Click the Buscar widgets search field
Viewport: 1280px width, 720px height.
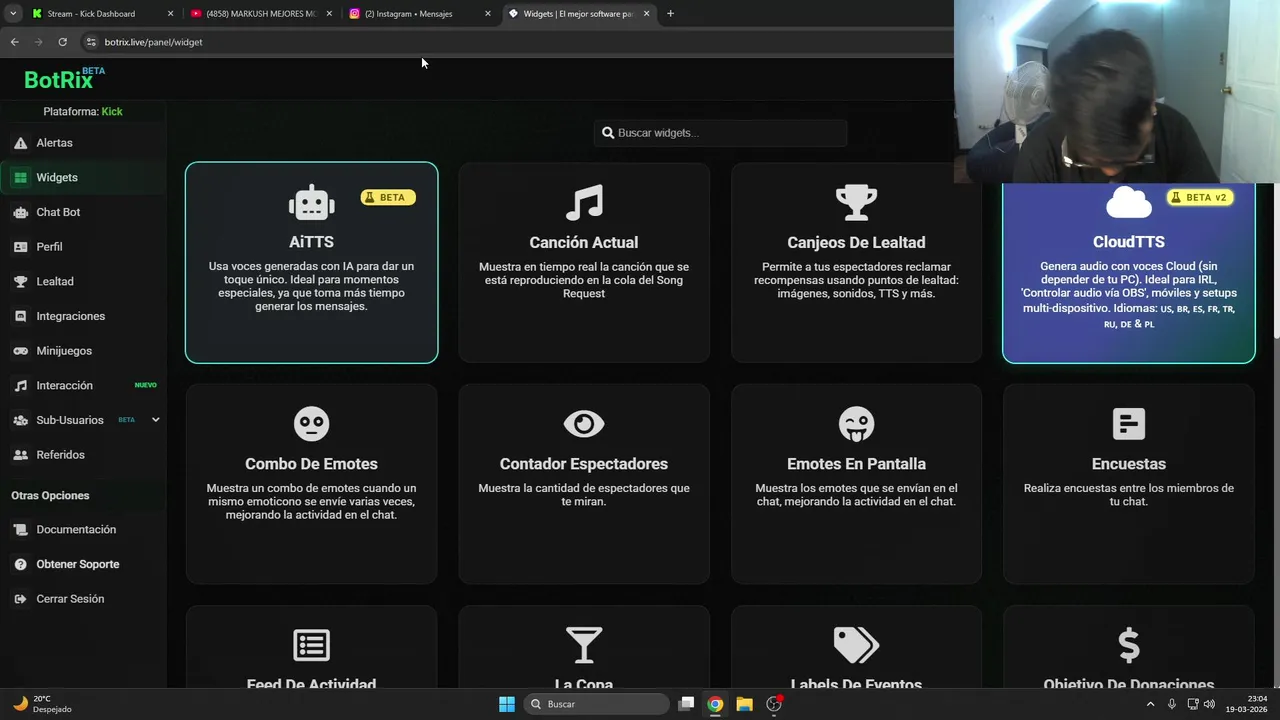[x=720, y=133]
